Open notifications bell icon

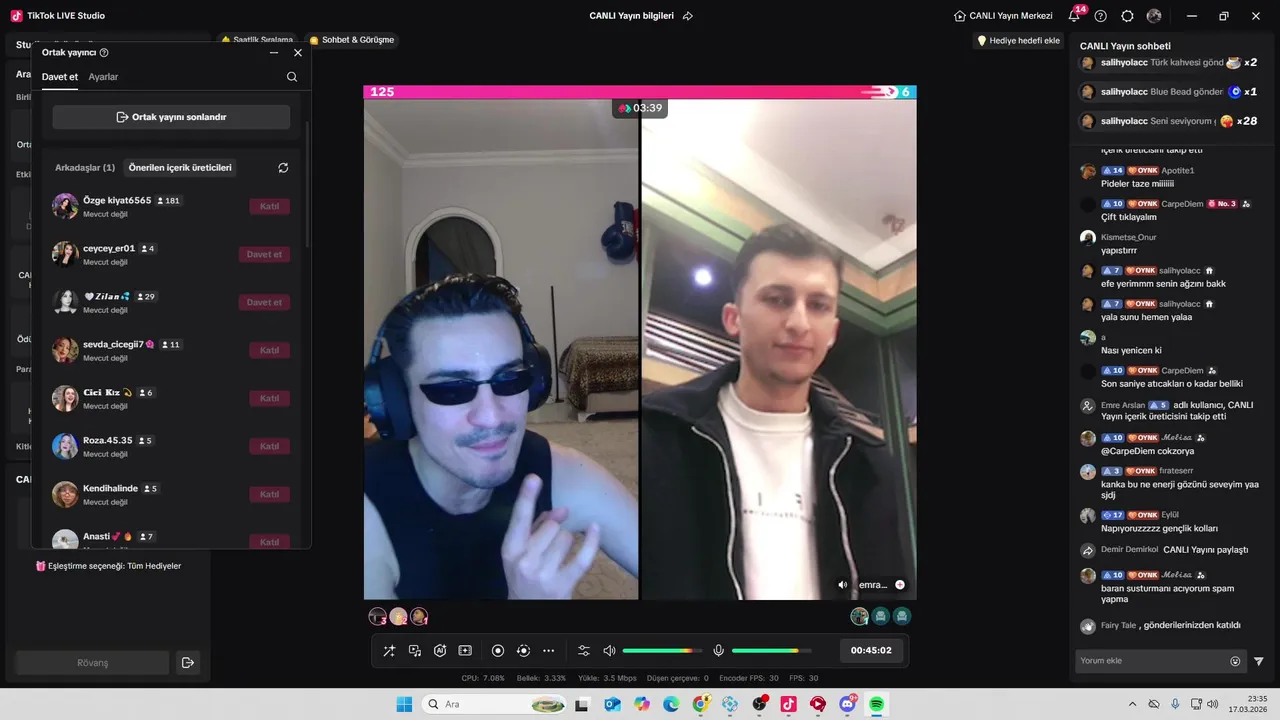[x=1074, y=16]
